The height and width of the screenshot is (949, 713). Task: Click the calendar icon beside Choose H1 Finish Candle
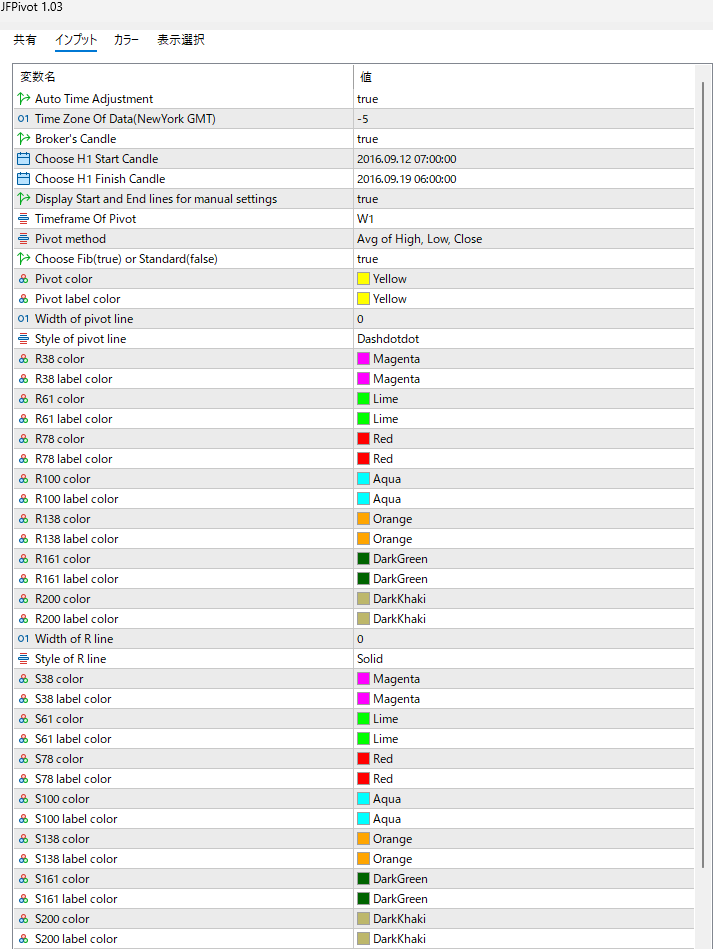[x=24, y=179]
